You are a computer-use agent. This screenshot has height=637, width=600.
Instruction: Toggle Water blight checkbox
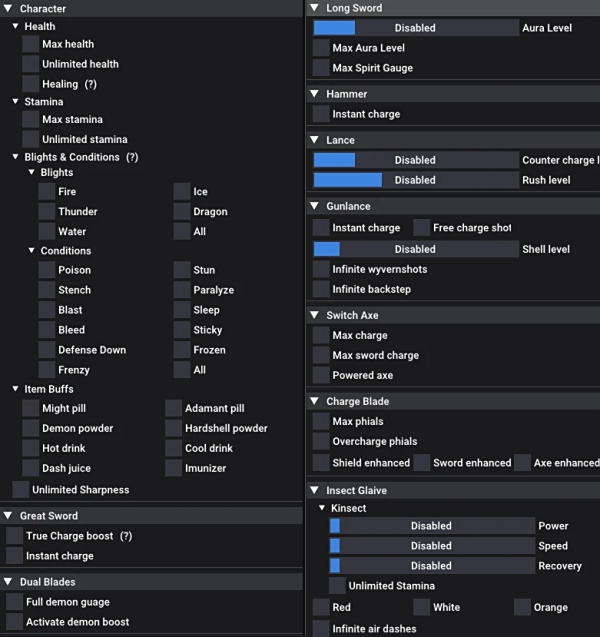pyautogui.click(x=47, y=231)
